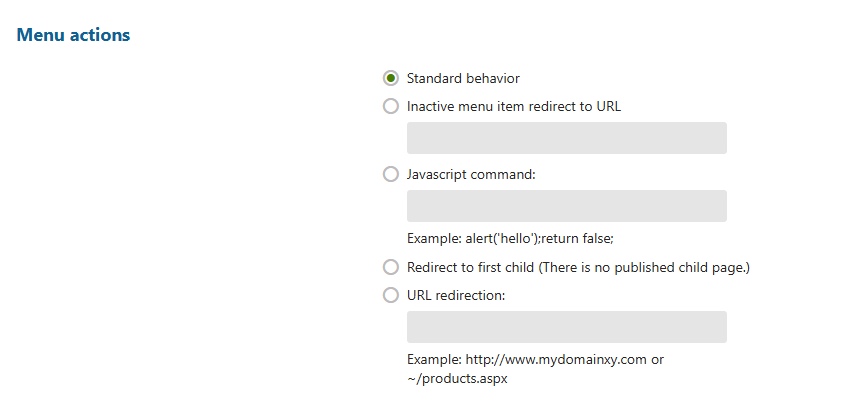The image size is (856, 407).
Task: Focus the Javascript command text field
Action: click(x=566, y=206)
